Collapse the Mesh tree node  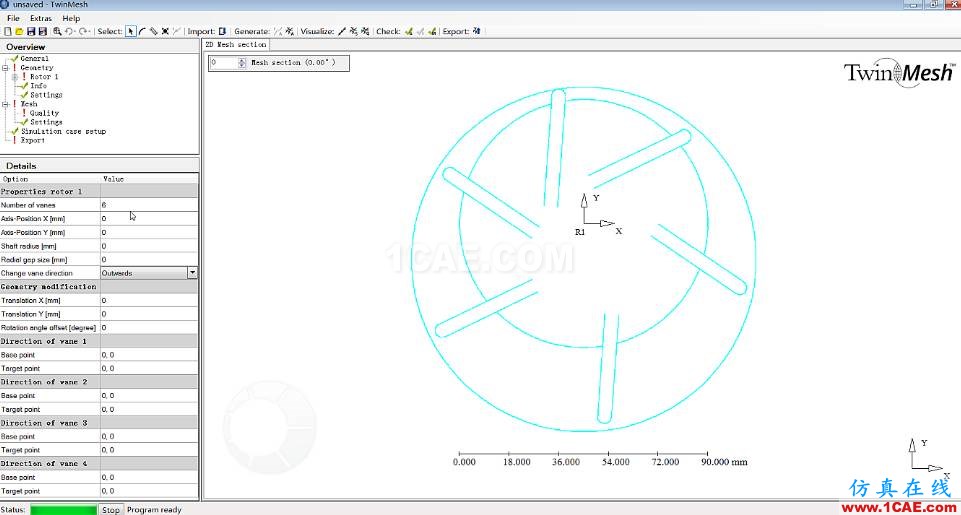click(x=6, y=104)
